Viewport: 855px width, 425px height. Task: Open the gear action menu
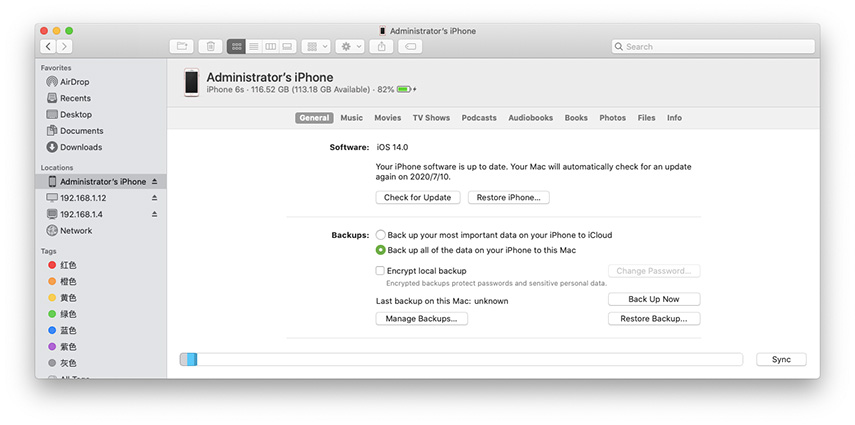tap(350, 47)
